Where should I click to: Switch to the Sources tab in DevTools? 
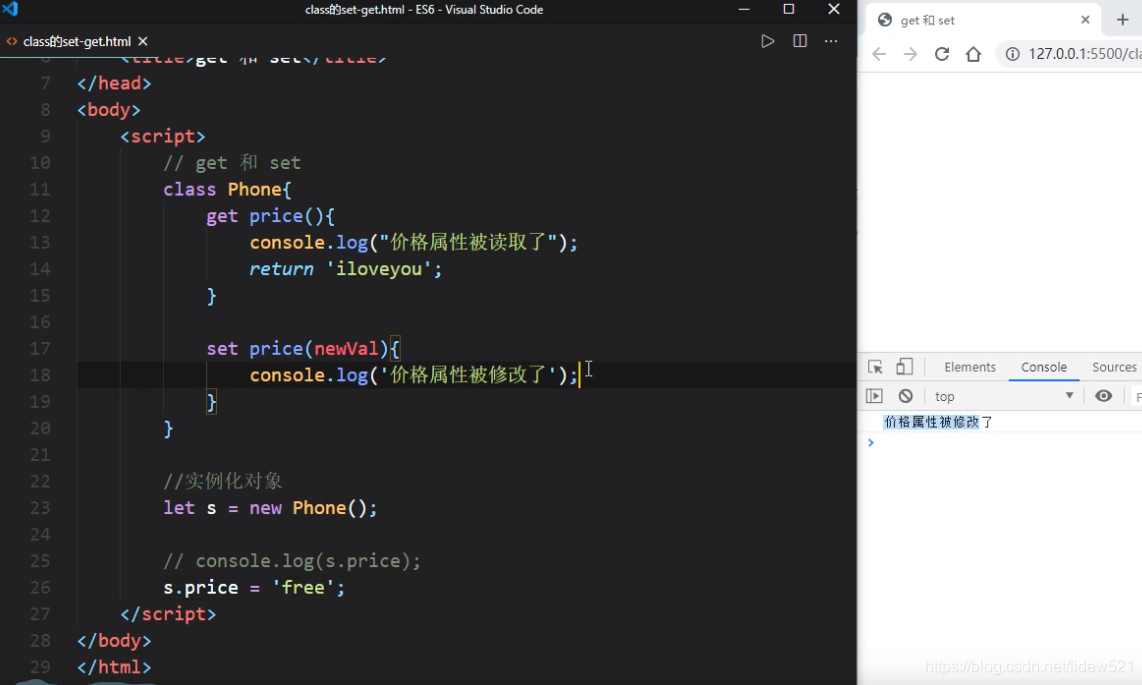[1114, 368]
